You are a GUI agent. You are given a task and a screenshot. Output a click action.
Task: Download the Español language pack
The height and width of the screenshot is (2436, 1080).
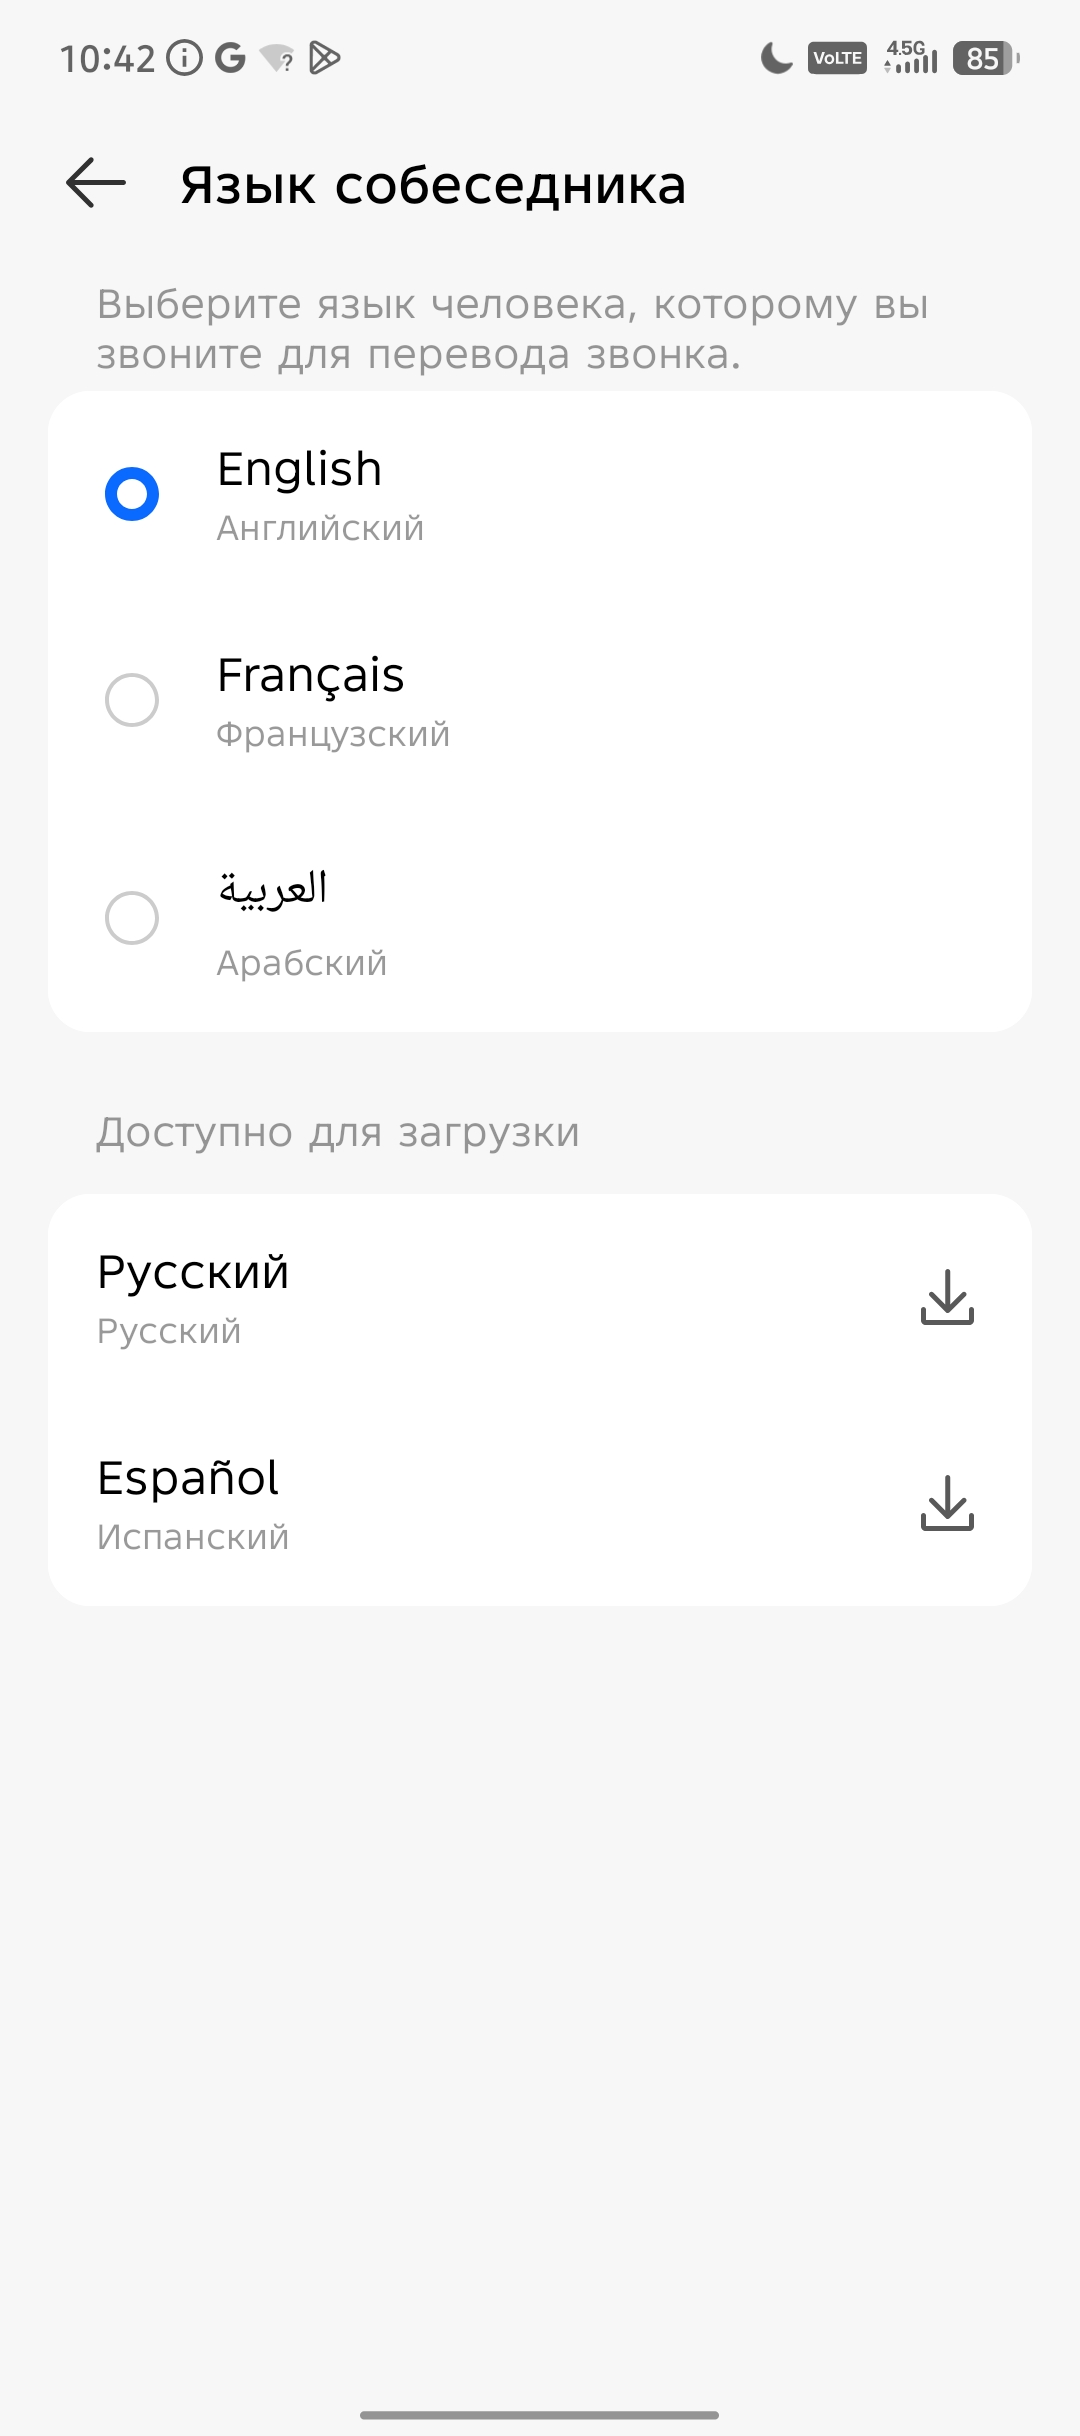pos(946,1503)
